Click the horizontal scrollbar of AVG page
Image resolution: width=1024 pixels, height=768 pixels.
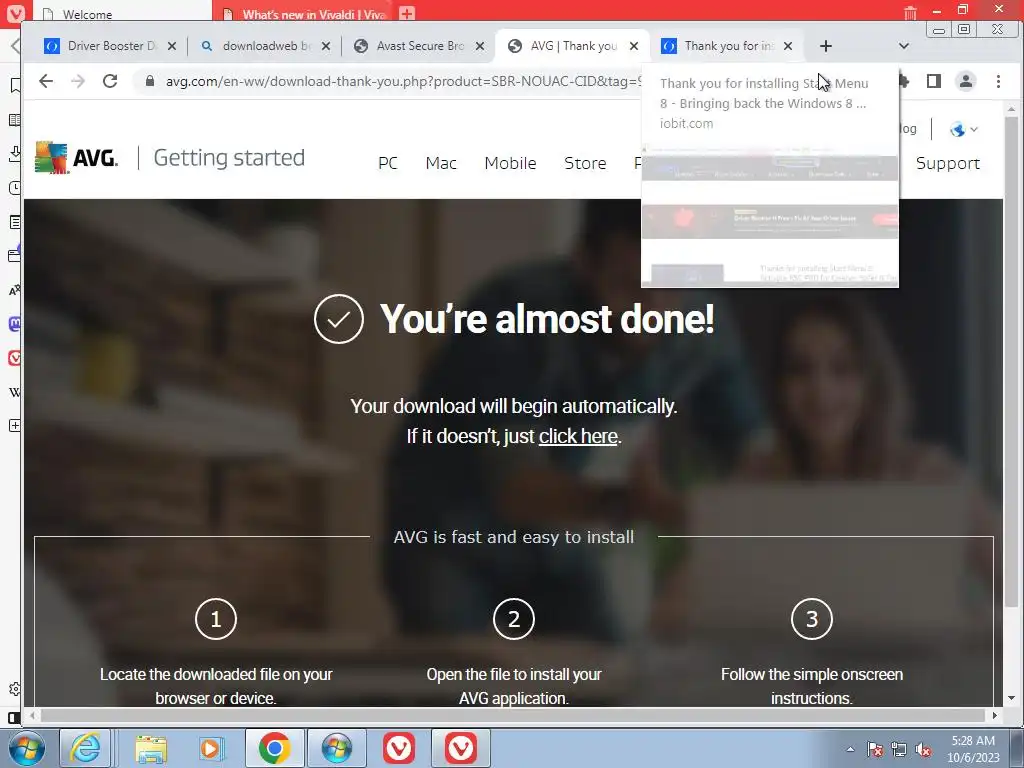coord(514,716)
